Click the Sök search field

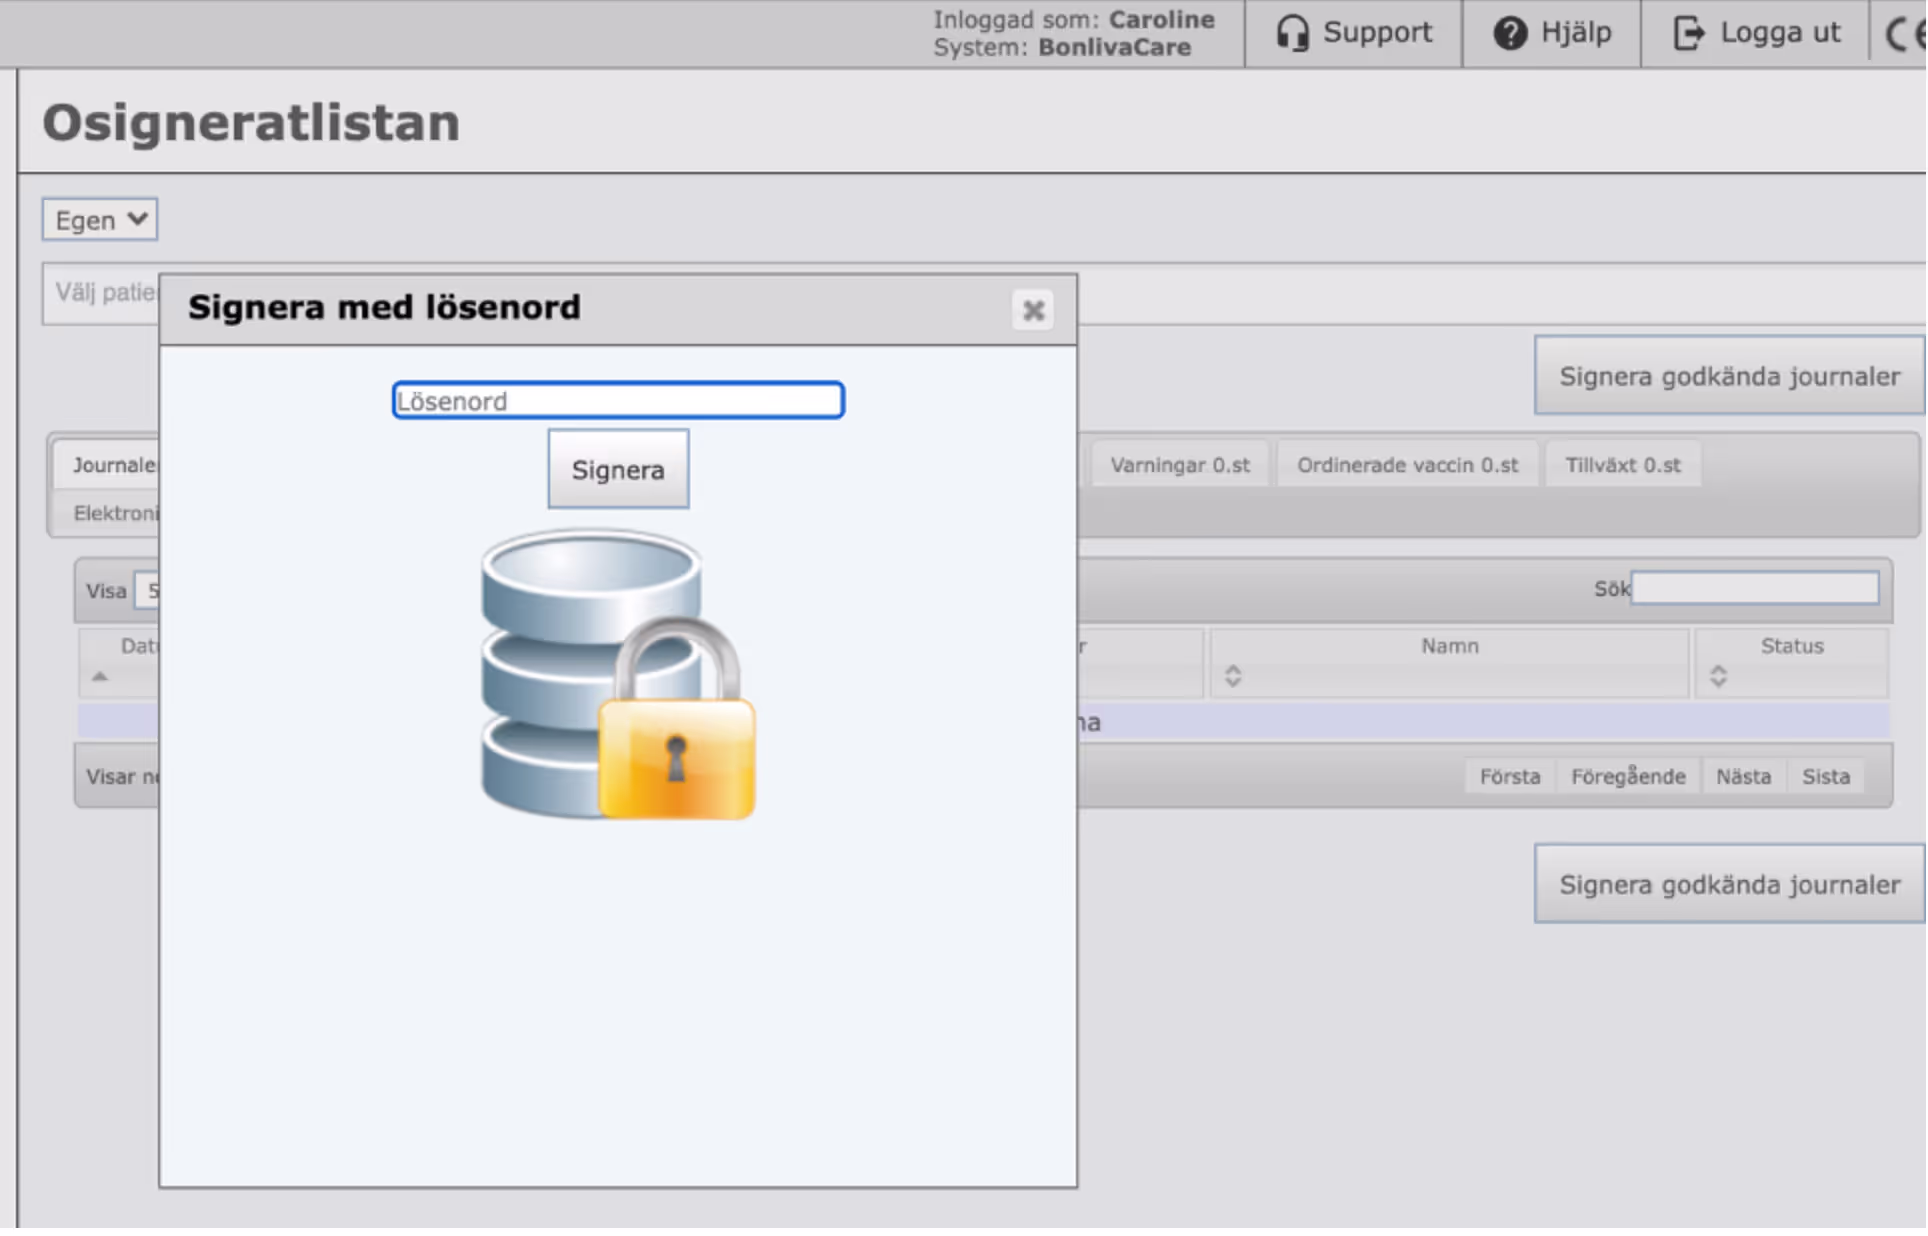(1754, 588)
